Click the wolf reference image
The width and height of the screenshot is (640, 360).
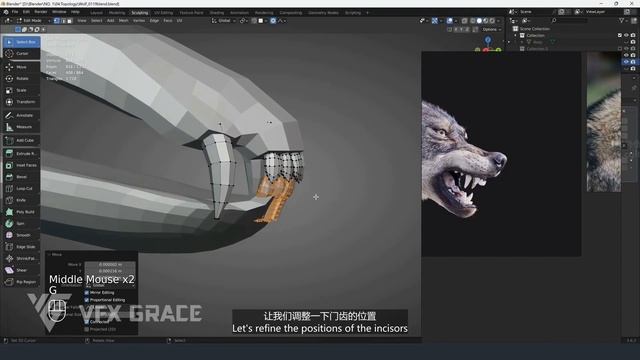click(501, 154)
